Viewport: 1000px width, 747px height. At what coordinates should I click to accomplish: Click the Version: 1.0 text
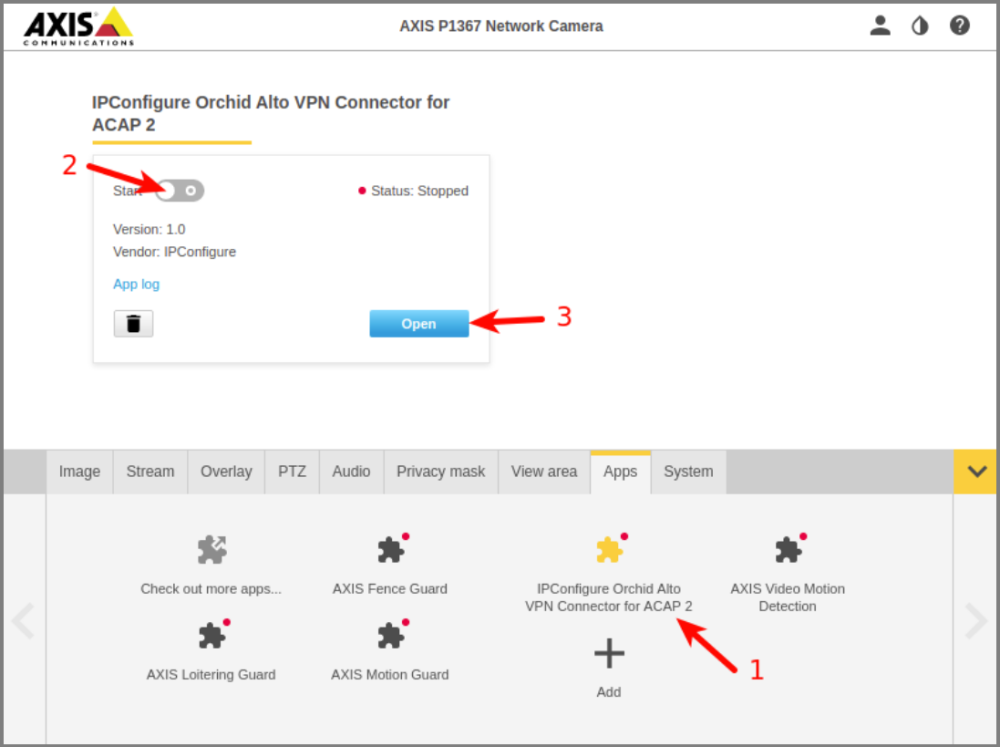tap(149, 229)
